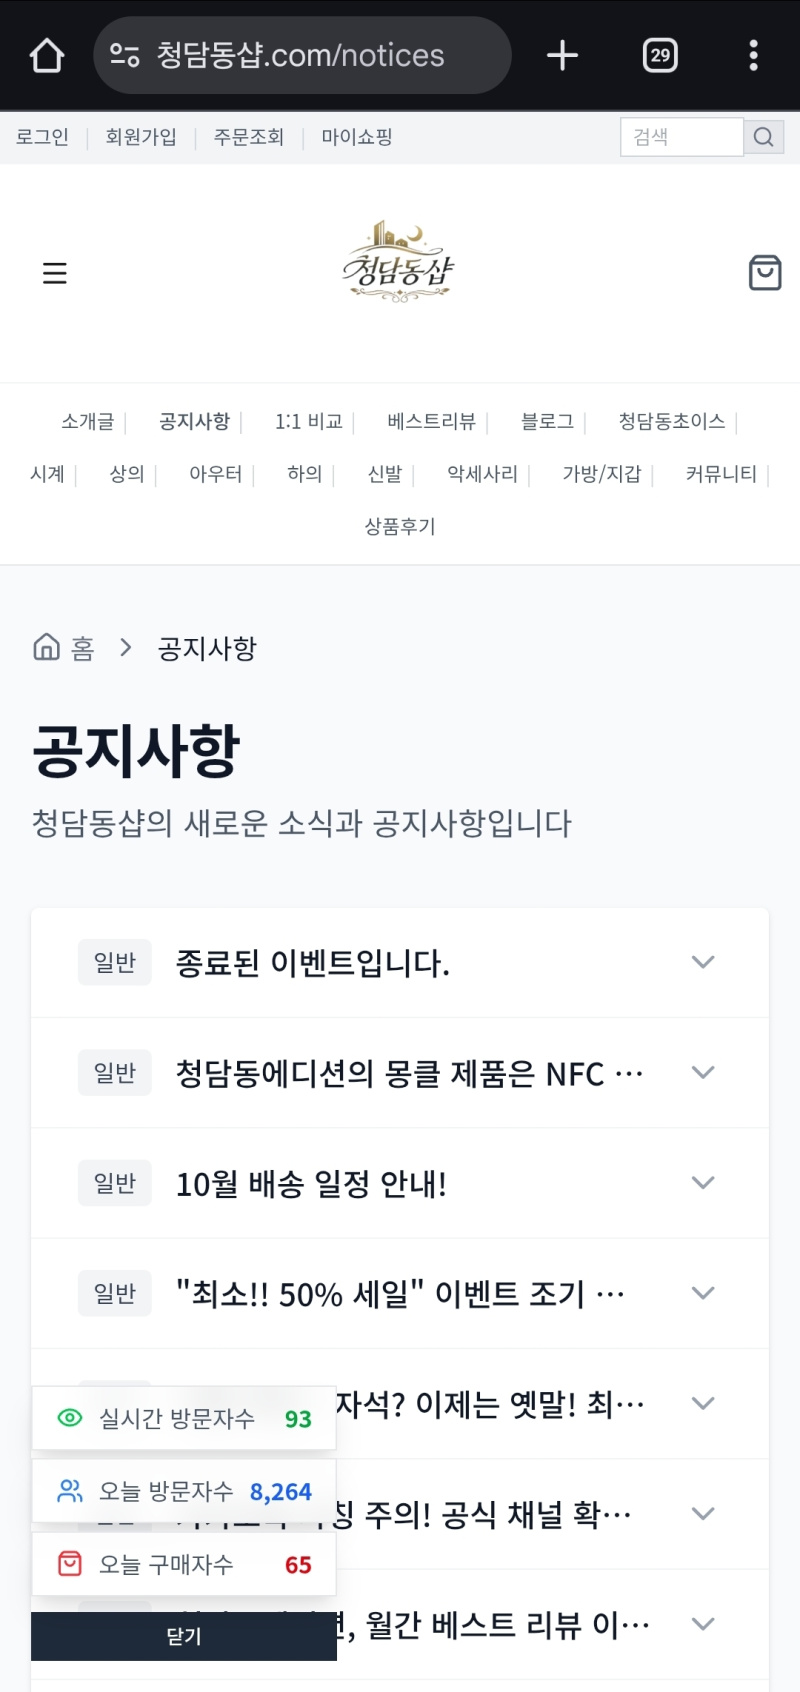This screenshot has height=1692, width=800.
Task: Tap the browser home icon
Action: [x=47, y=55]
